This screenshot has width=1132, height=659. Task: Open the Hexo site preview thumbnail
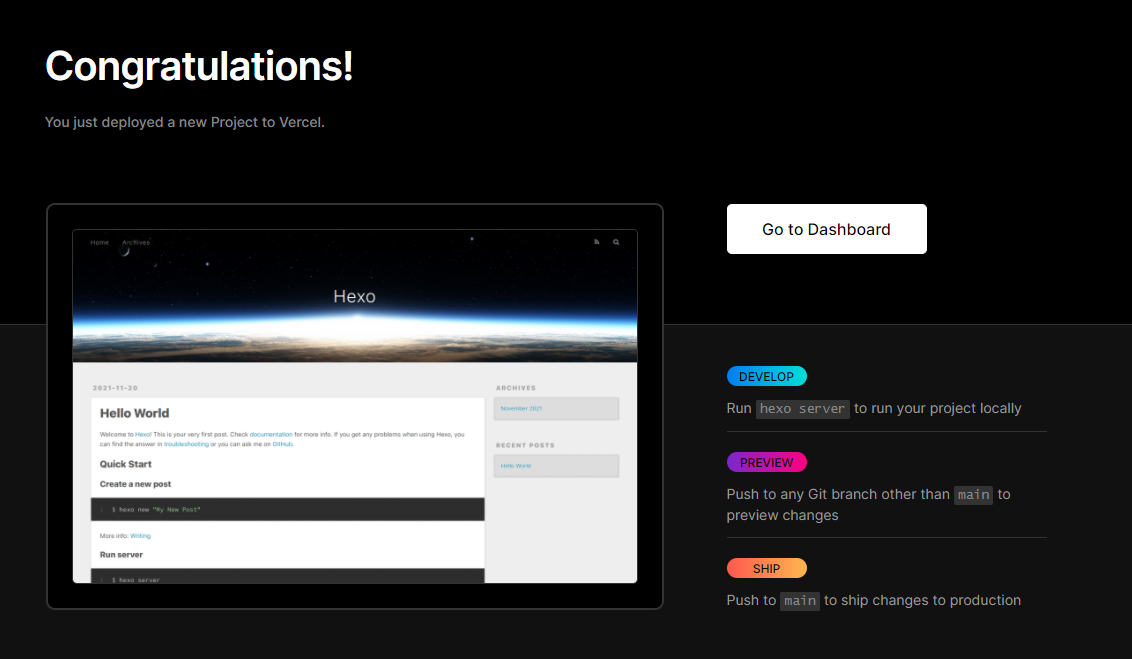coord(354,406)
